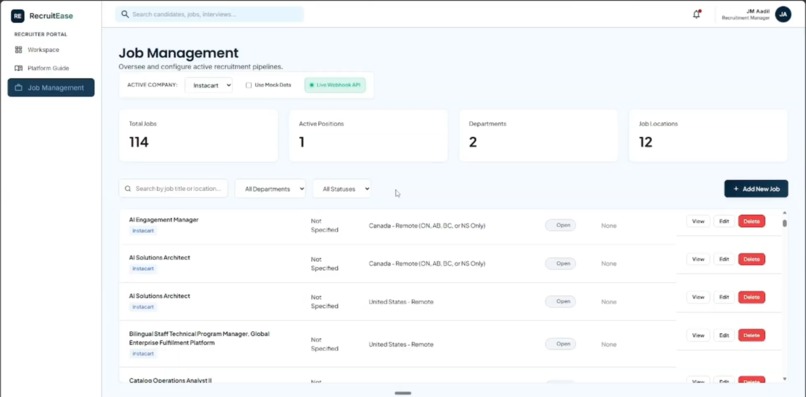Click the Bilingual Staff Technical Program Manager title
This screenshot has width=806, height=397.
pyautogui.click(x=199, y=338)
